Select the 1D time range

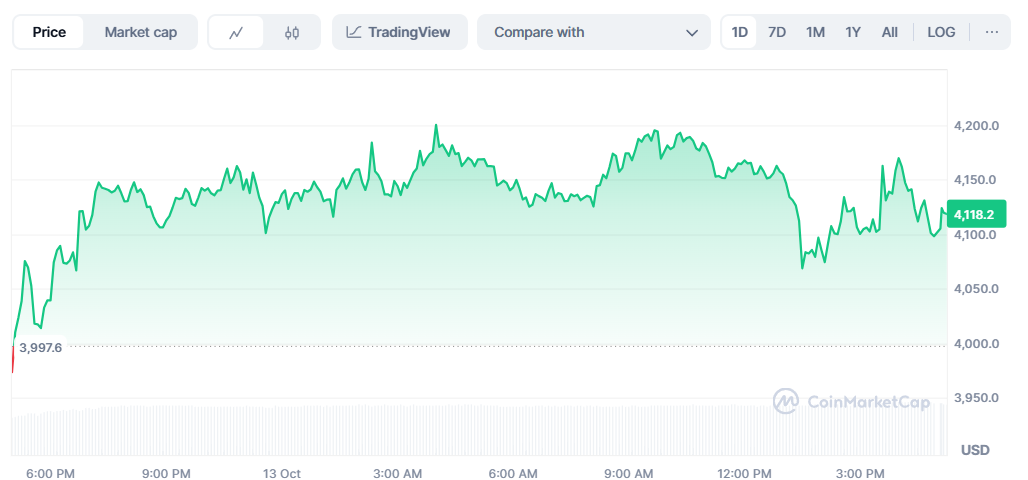[740, 32]
